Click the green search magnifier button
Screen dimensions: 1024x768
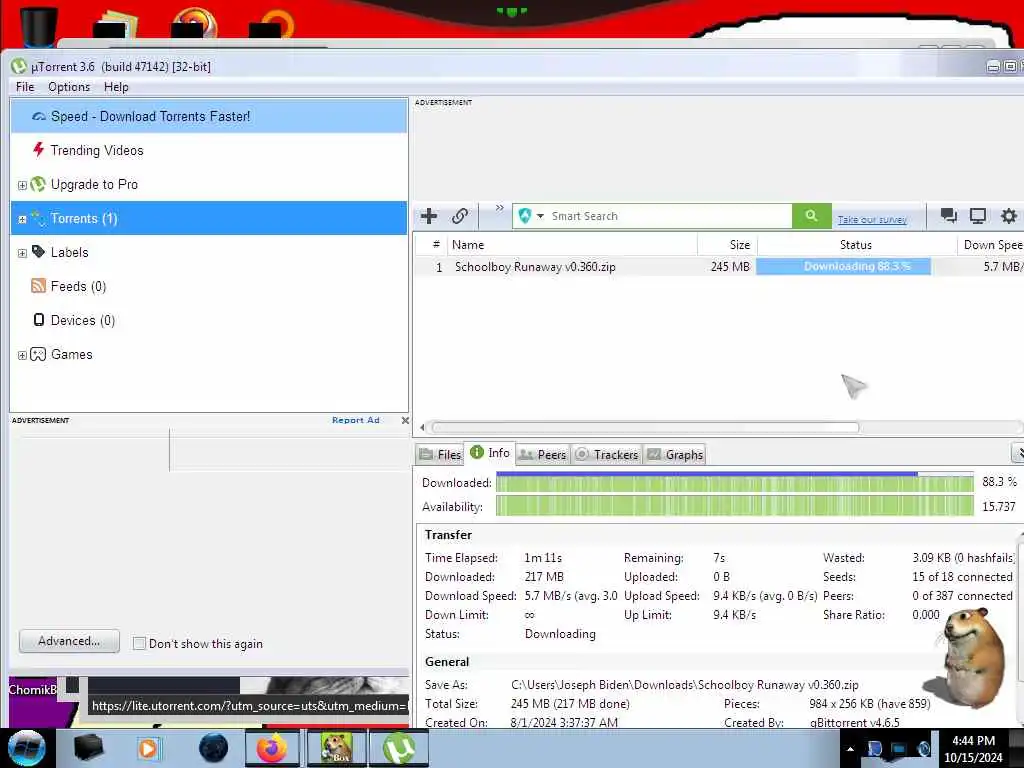point(811,216)
